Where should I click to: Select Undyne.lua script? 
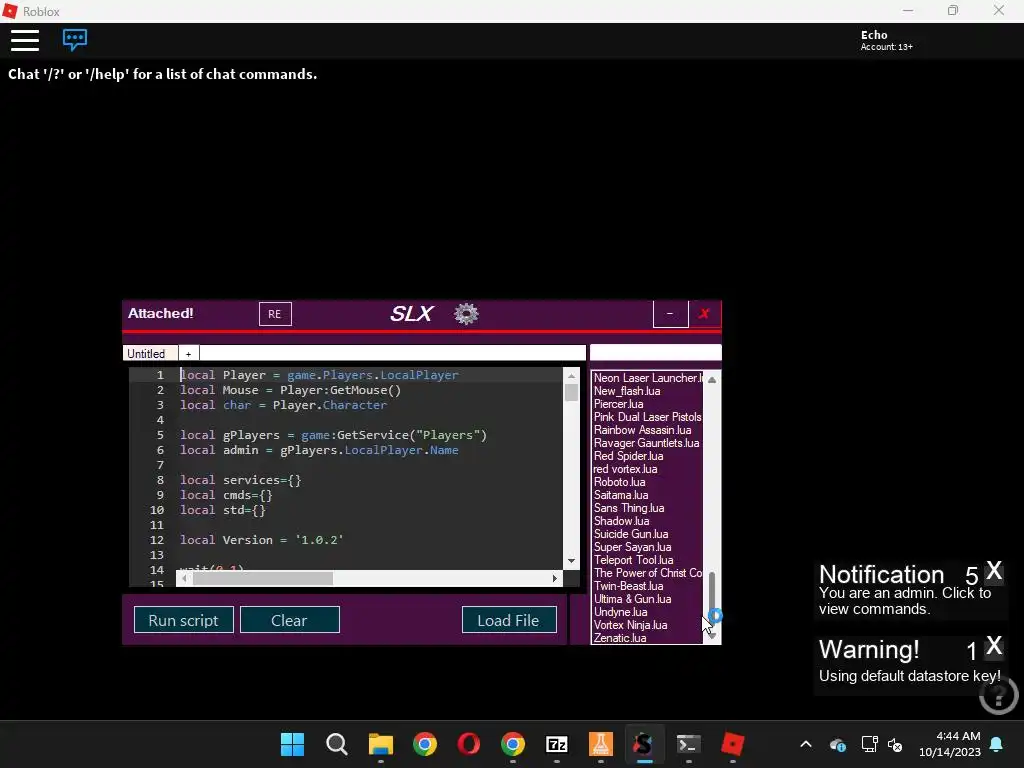click(x=647, y=613)
